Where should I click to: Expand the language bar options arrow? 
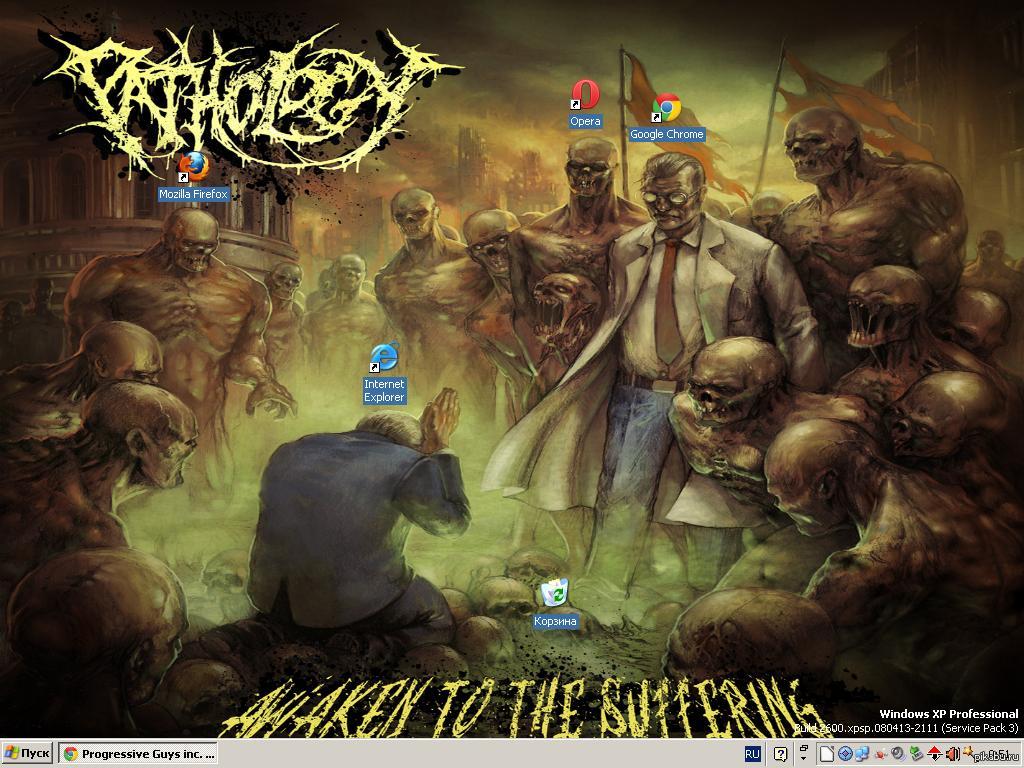[x=803, y=759]
